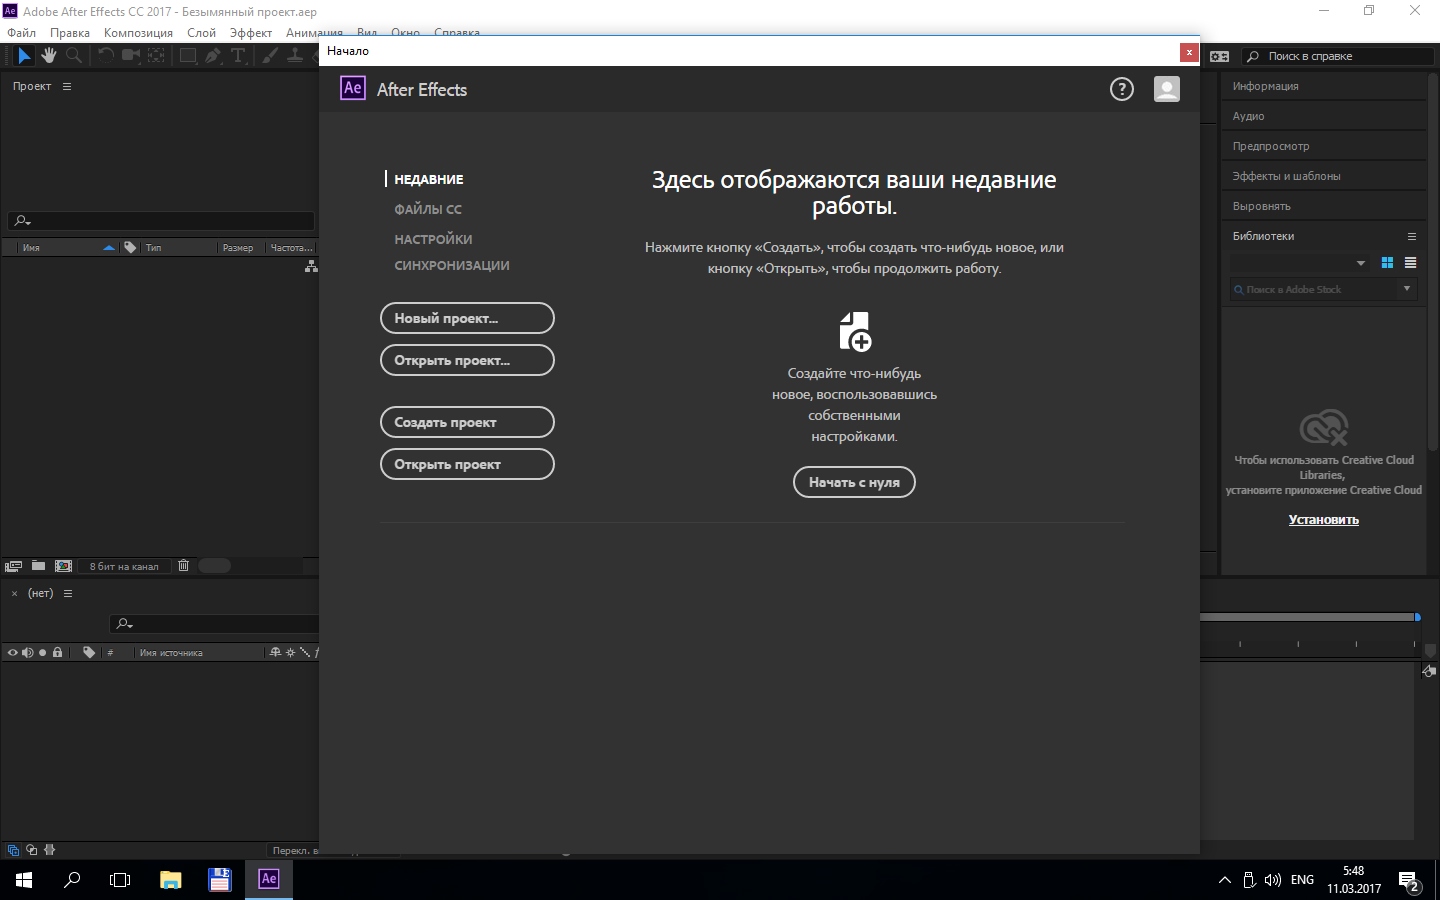This screenshot has width=1440, height=900.
Task: Click the New Composition icon in Project panel
Action: 64,566
